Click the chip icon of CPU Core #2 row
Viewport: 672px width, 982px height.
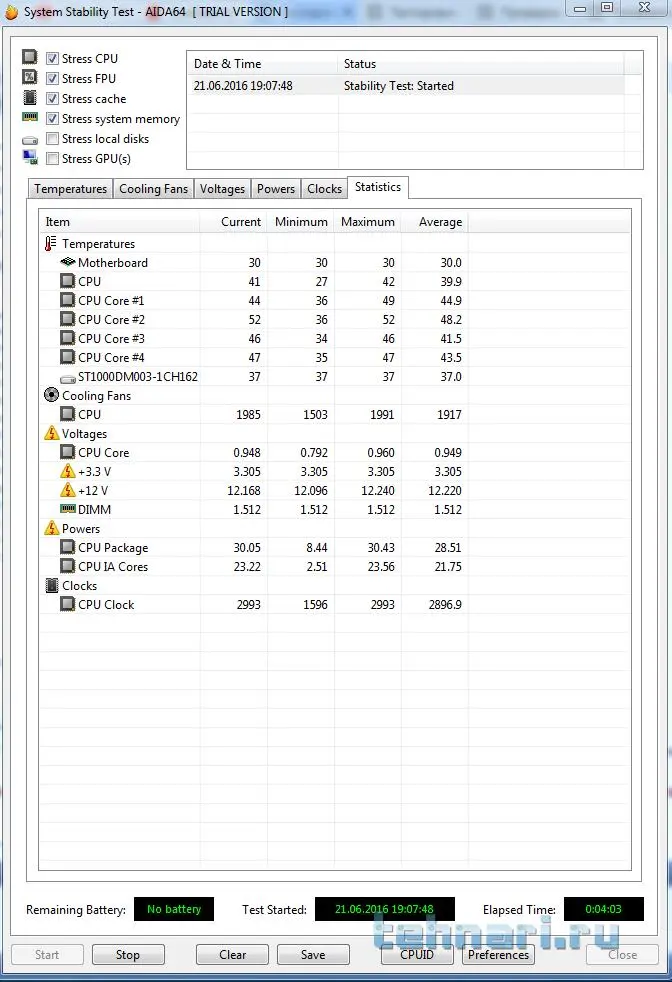(x=67, y=319)
